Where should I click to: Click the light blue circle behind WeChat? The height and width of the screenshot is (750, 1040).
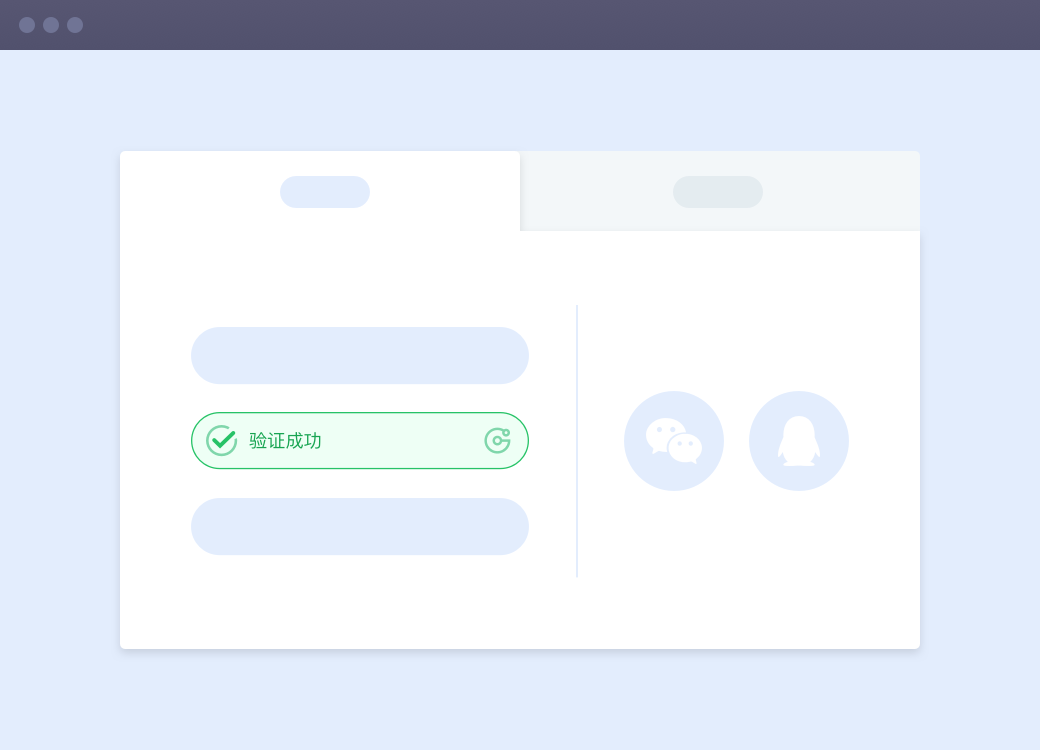pyautogui.click(x=674, y=441)
